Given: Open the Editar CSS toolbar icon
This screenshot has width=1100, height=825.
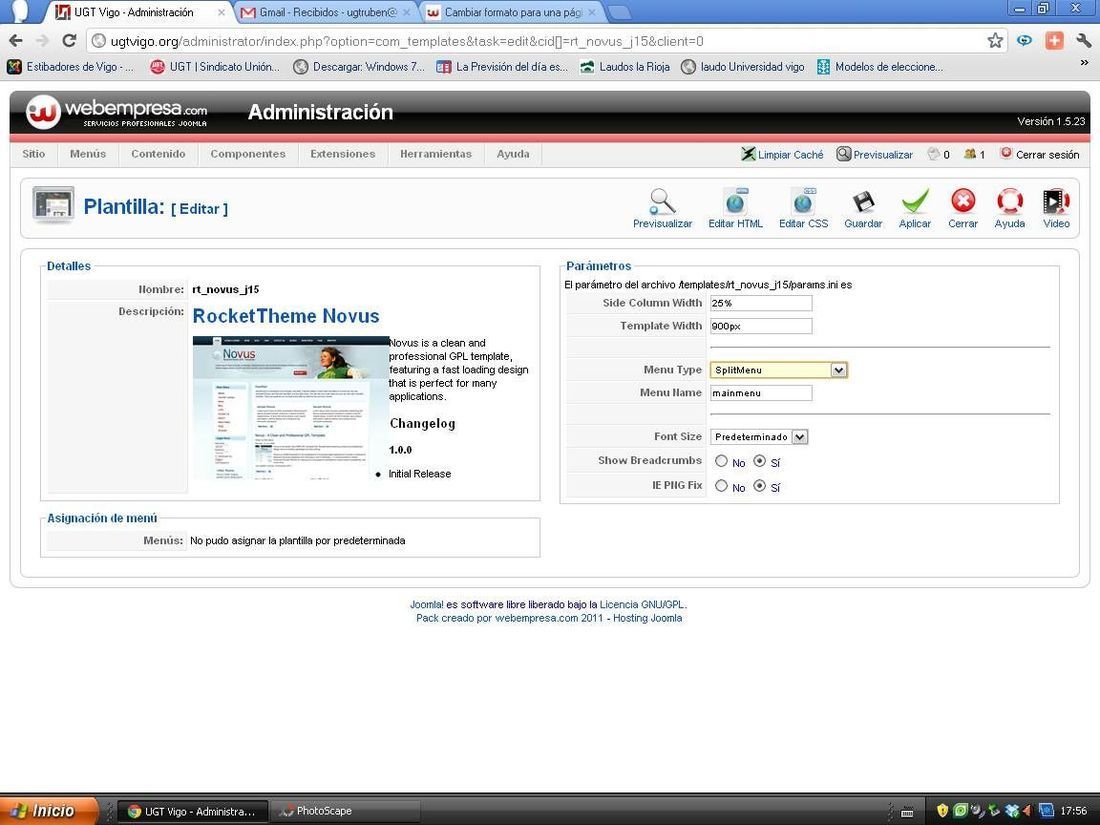Looking at the screenshot, I should (x=803, y=202).
